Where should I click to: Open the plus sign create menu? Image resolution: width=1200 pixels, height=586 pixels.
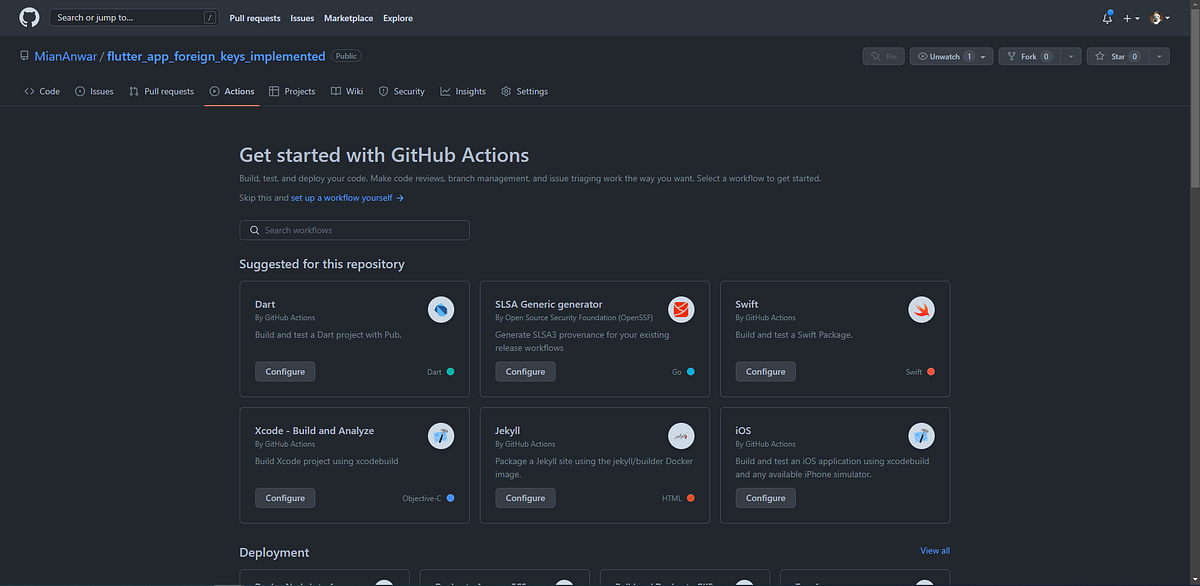pos(1127,18)
